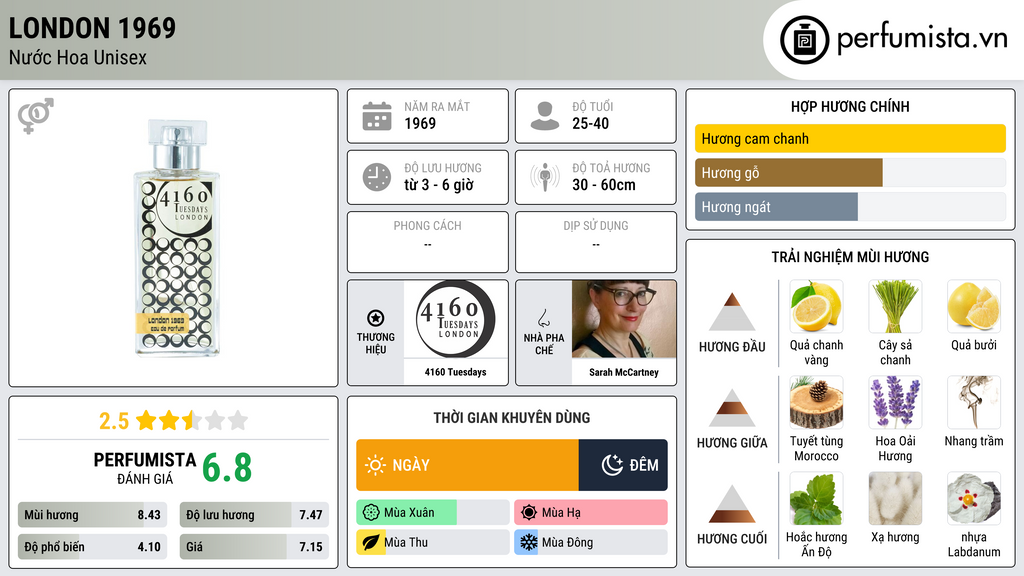Open the Xạ hương musk image
The height and width of the screenshot is (576, 1024).
click(x=895, y=498)
